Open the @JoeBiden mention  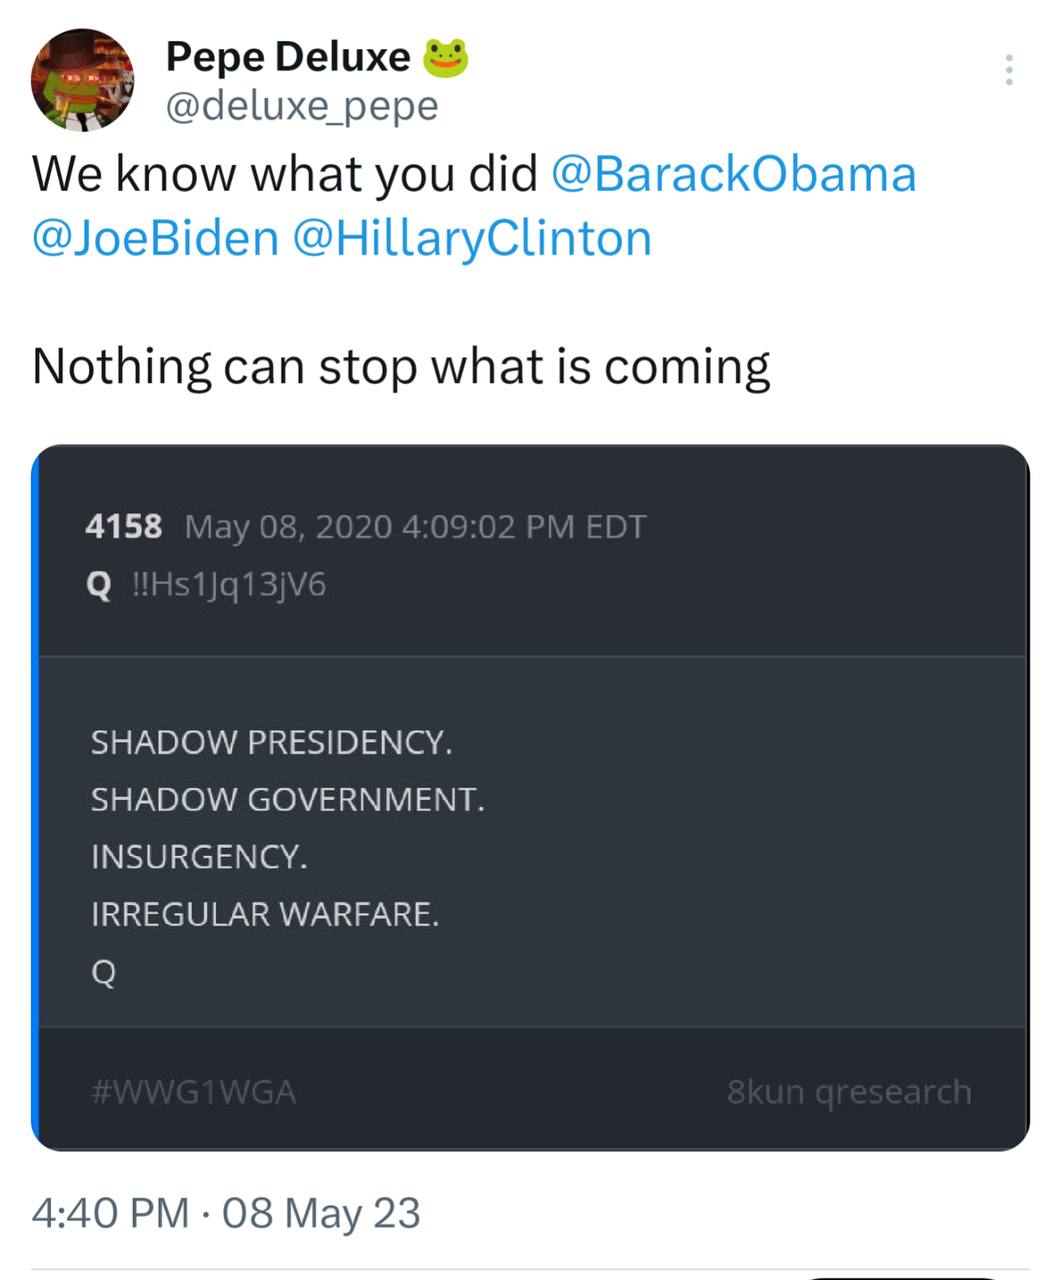pyautogui.click(x=155, y=238)
